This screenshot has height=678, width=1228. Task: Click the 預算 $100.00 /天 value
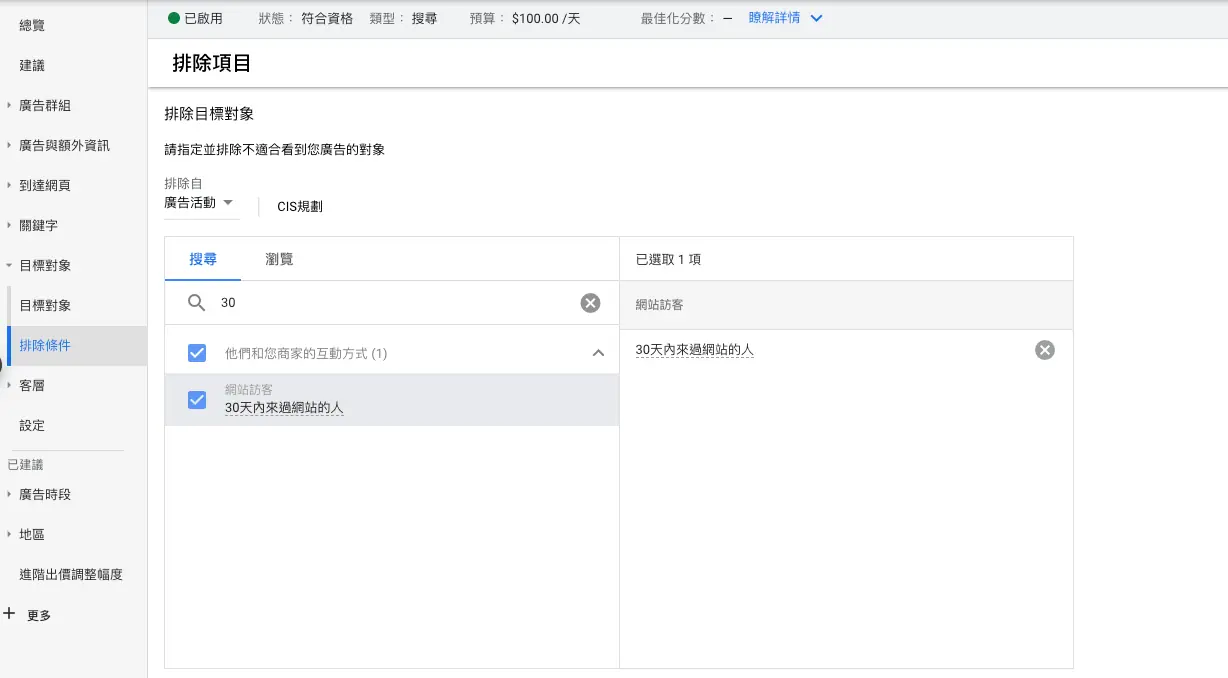(x=546, y=18)
